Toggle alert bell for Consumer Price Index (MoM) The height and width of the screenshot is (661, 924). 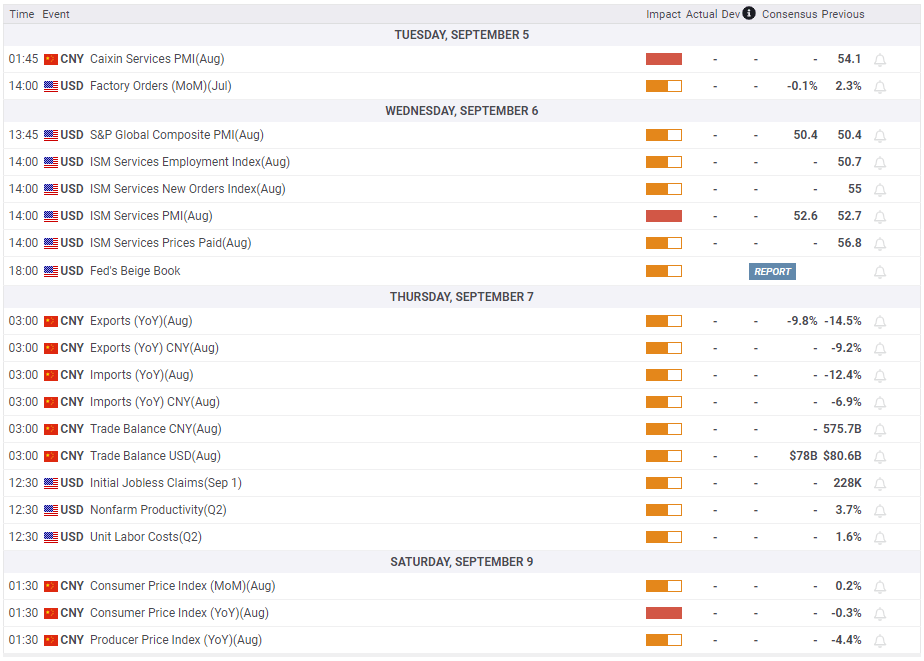click(x=880, y=587)
